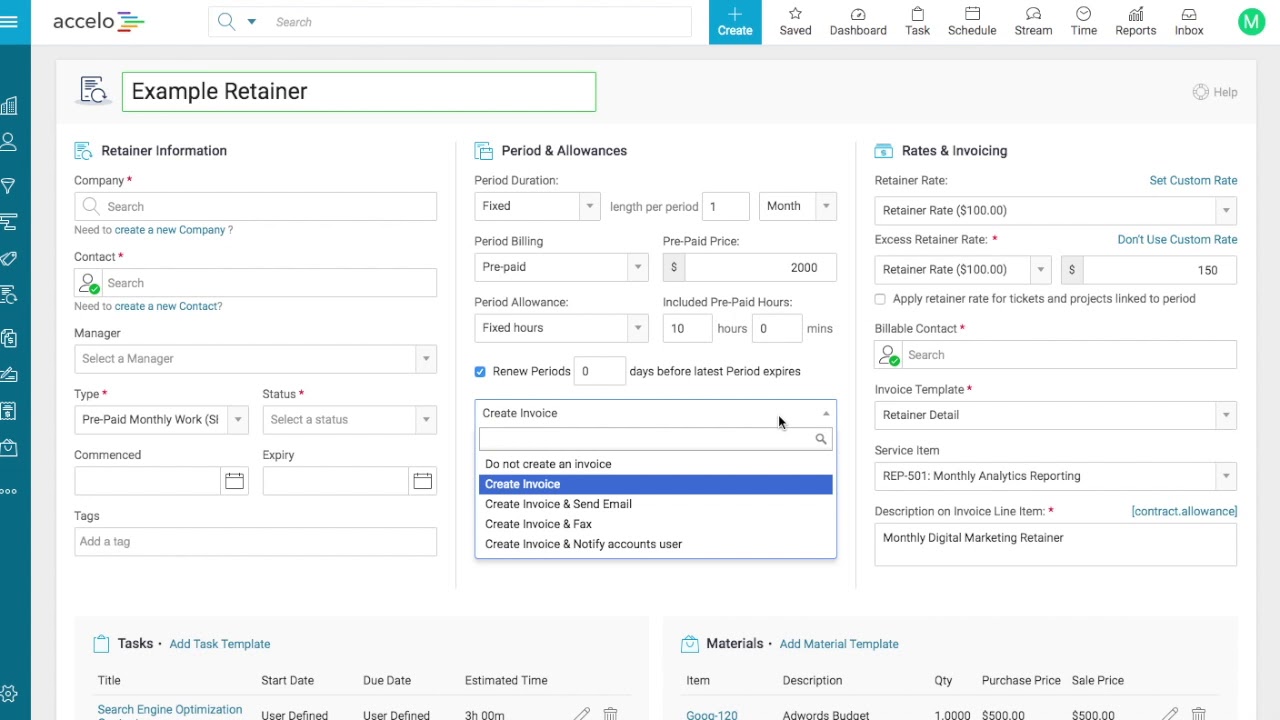
Task: Open the Type dropdown Pre-Paid Monthly Work
Action: coord(161,420)
